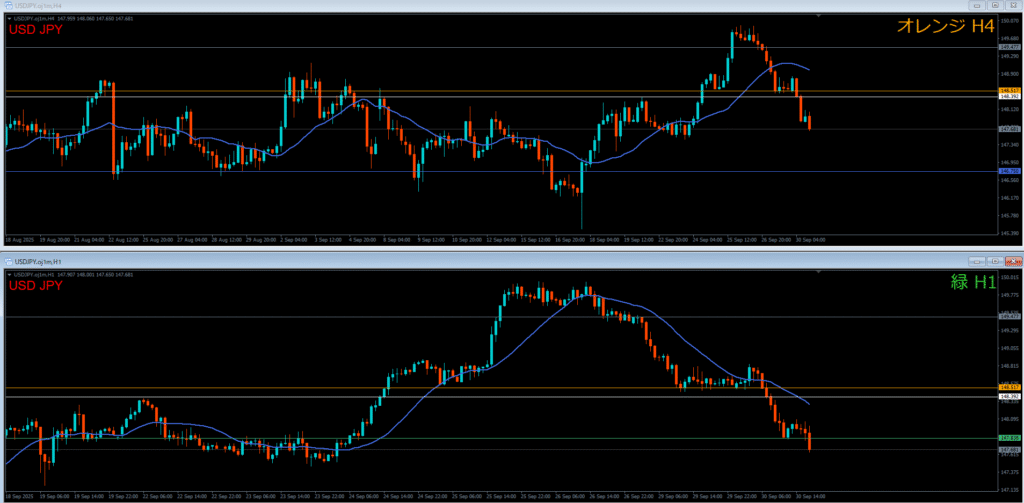Click the H1 chart window title icon
Screen dimensions: 1024x503
pyautogui.click(x=9, y=259)
